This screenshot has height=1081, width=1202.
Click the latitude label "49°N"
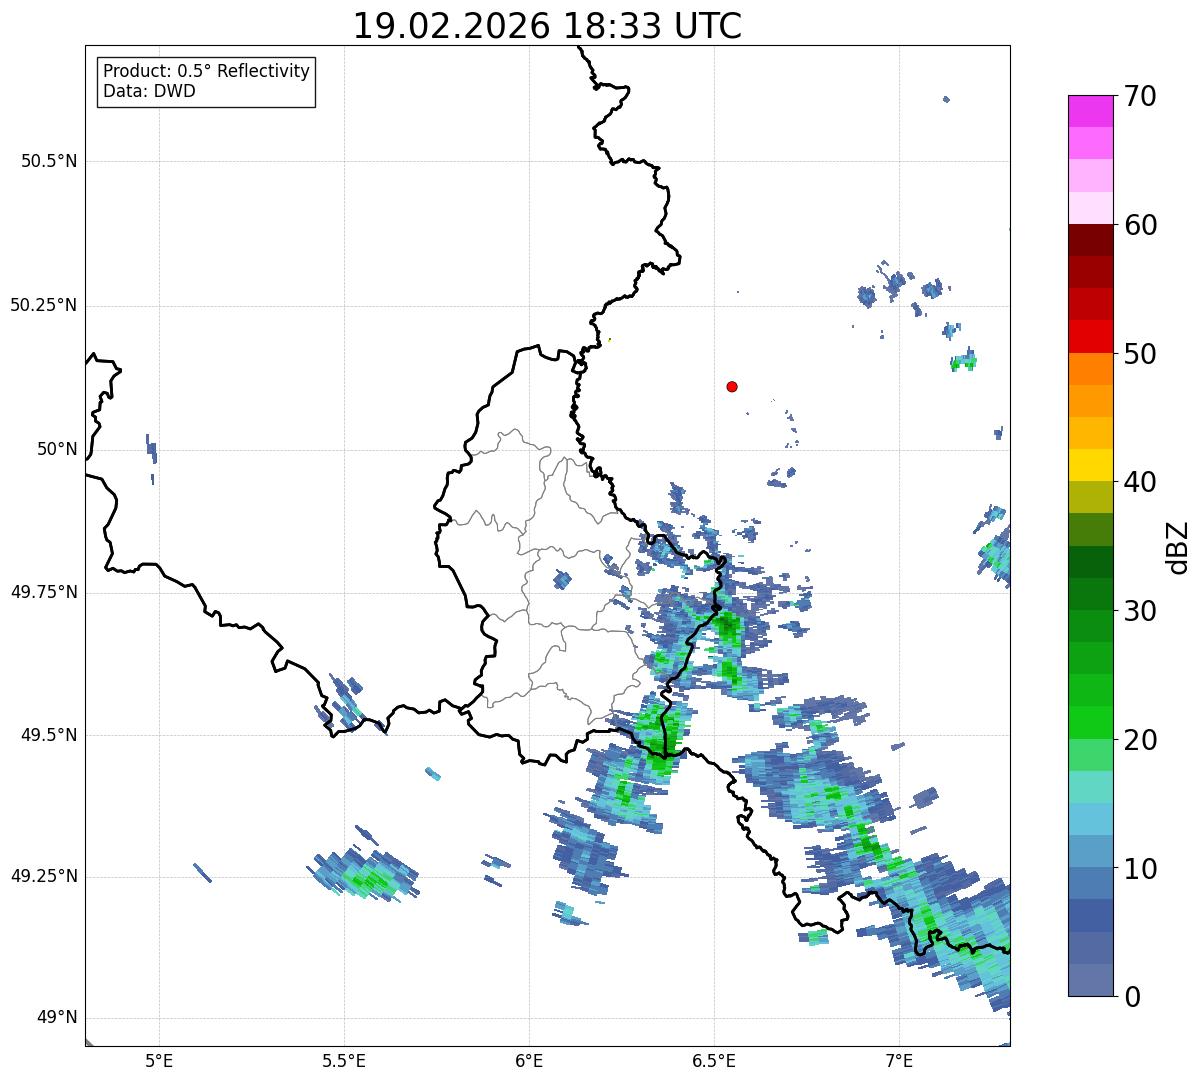pyautogui.click(x=57, y=1018)
